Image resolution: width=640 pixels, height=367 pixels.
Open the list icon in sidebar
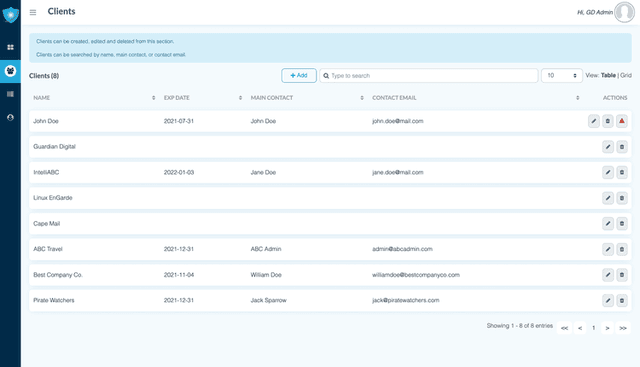(x=10, y=94)
